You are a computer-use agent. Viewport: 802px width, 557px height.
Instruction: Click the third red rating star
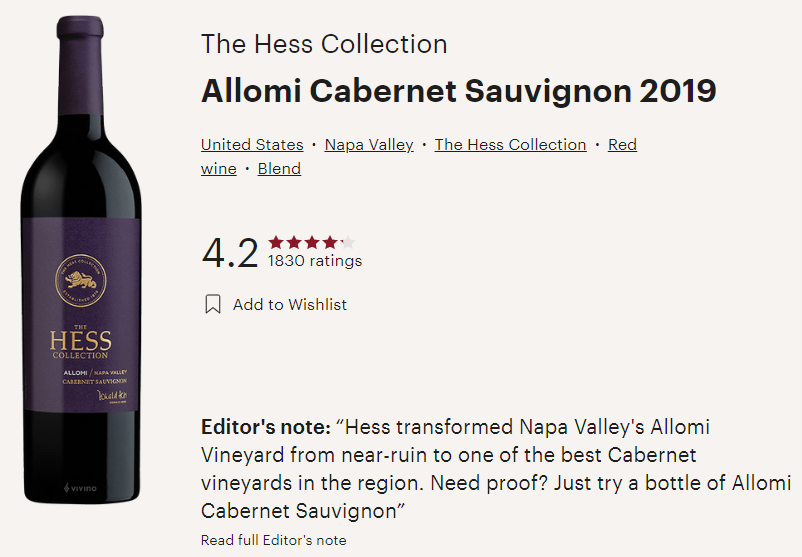pos(312,242)
